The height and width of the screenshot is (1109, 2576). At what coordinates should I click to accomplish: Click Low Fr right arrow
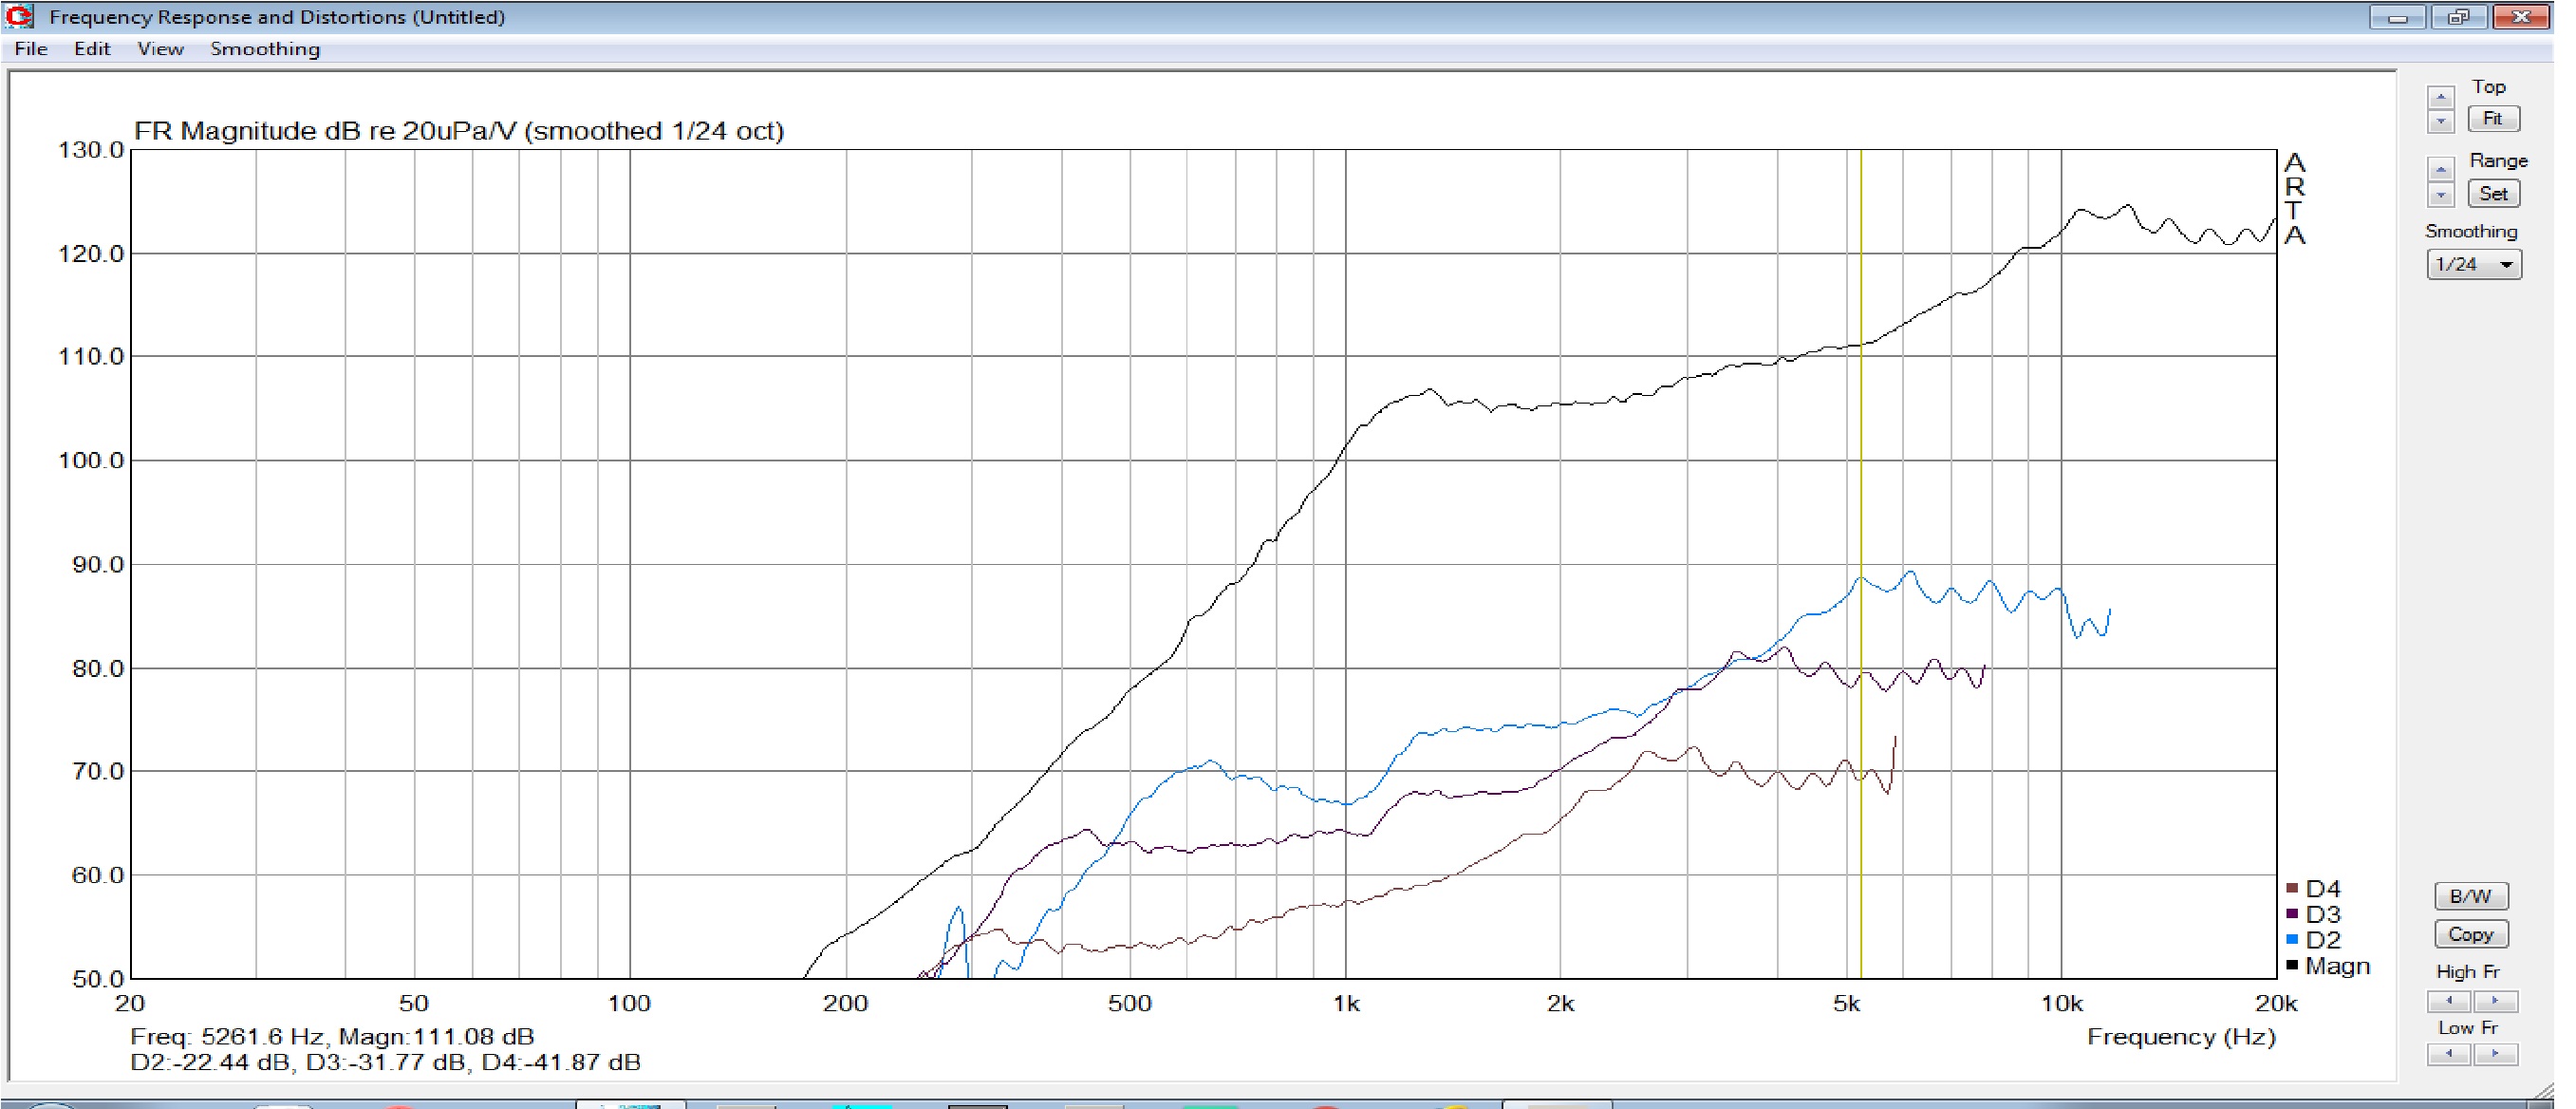(x=2495, y=1054)
